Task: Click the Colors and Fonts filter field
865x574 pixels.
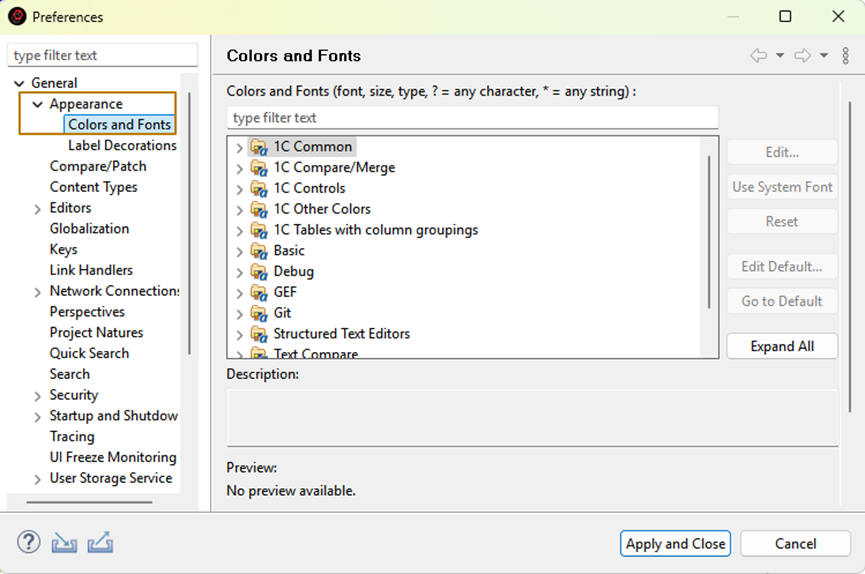Action: [x=472, y=118]
